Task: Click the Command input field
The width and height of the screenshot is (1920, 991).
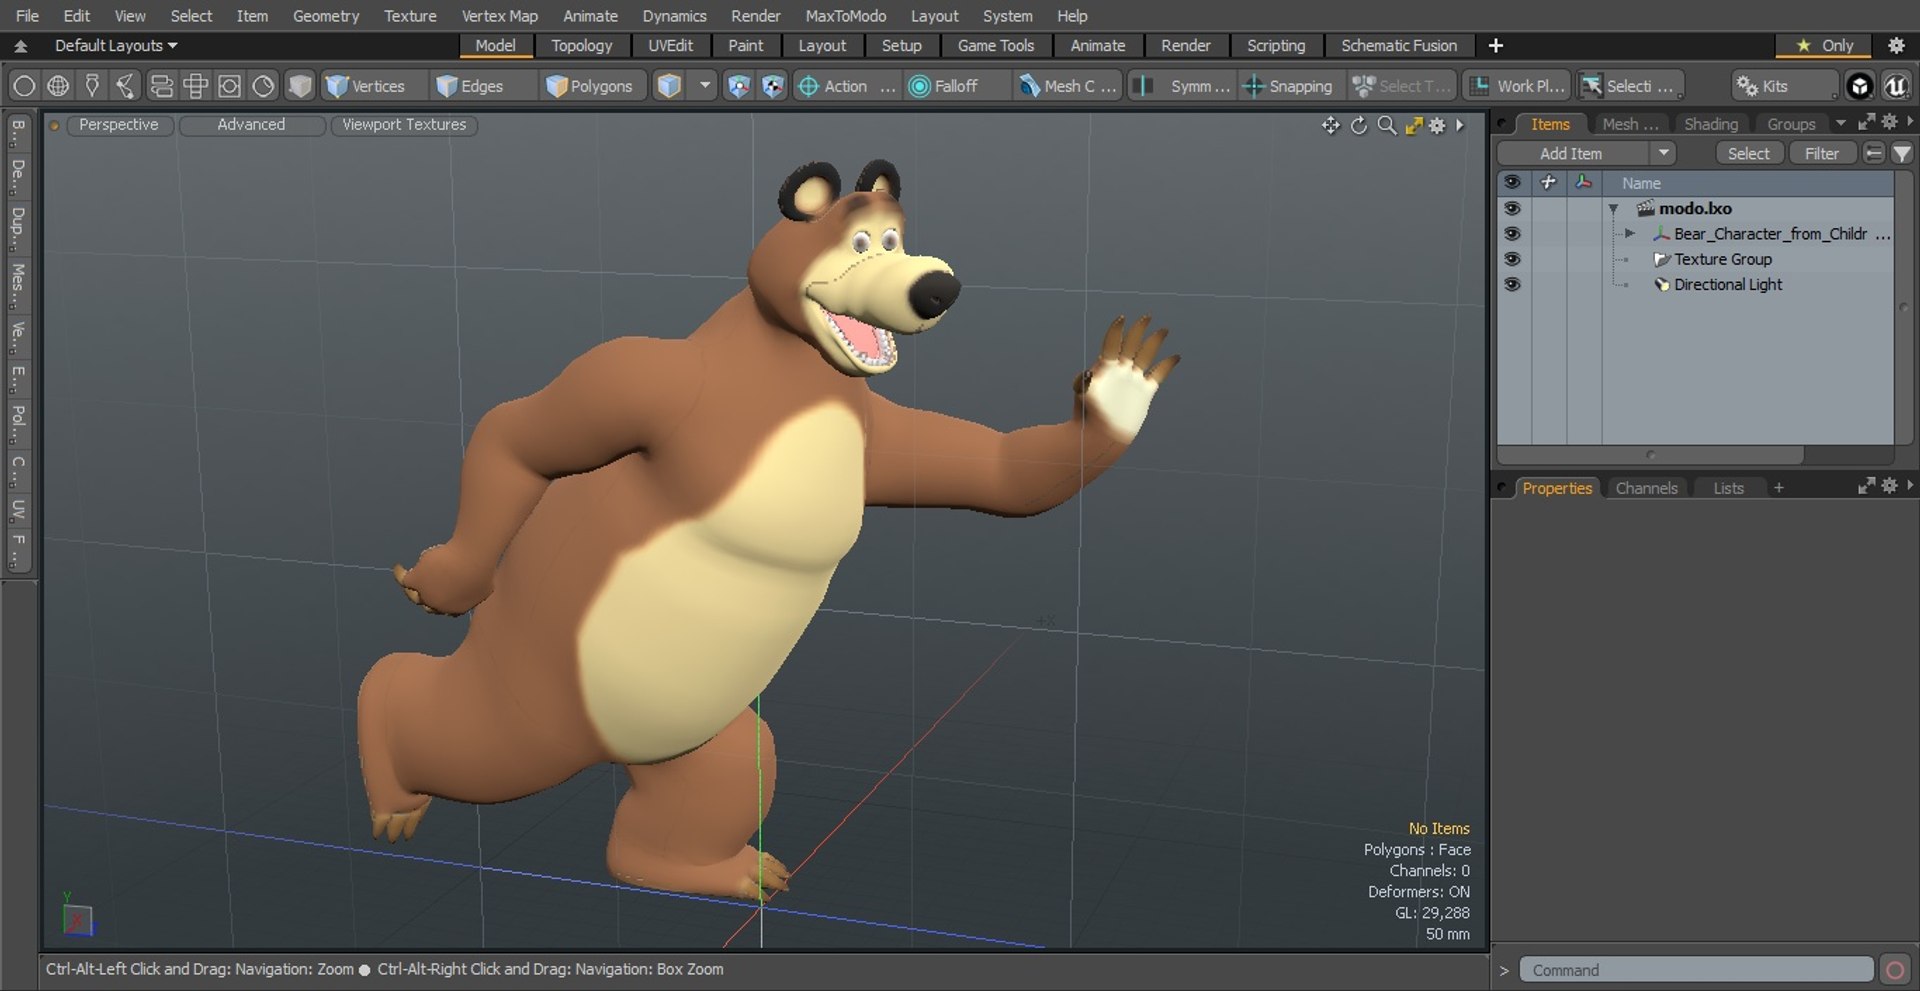Action: pyautogui.click(x=1695, y=970)
